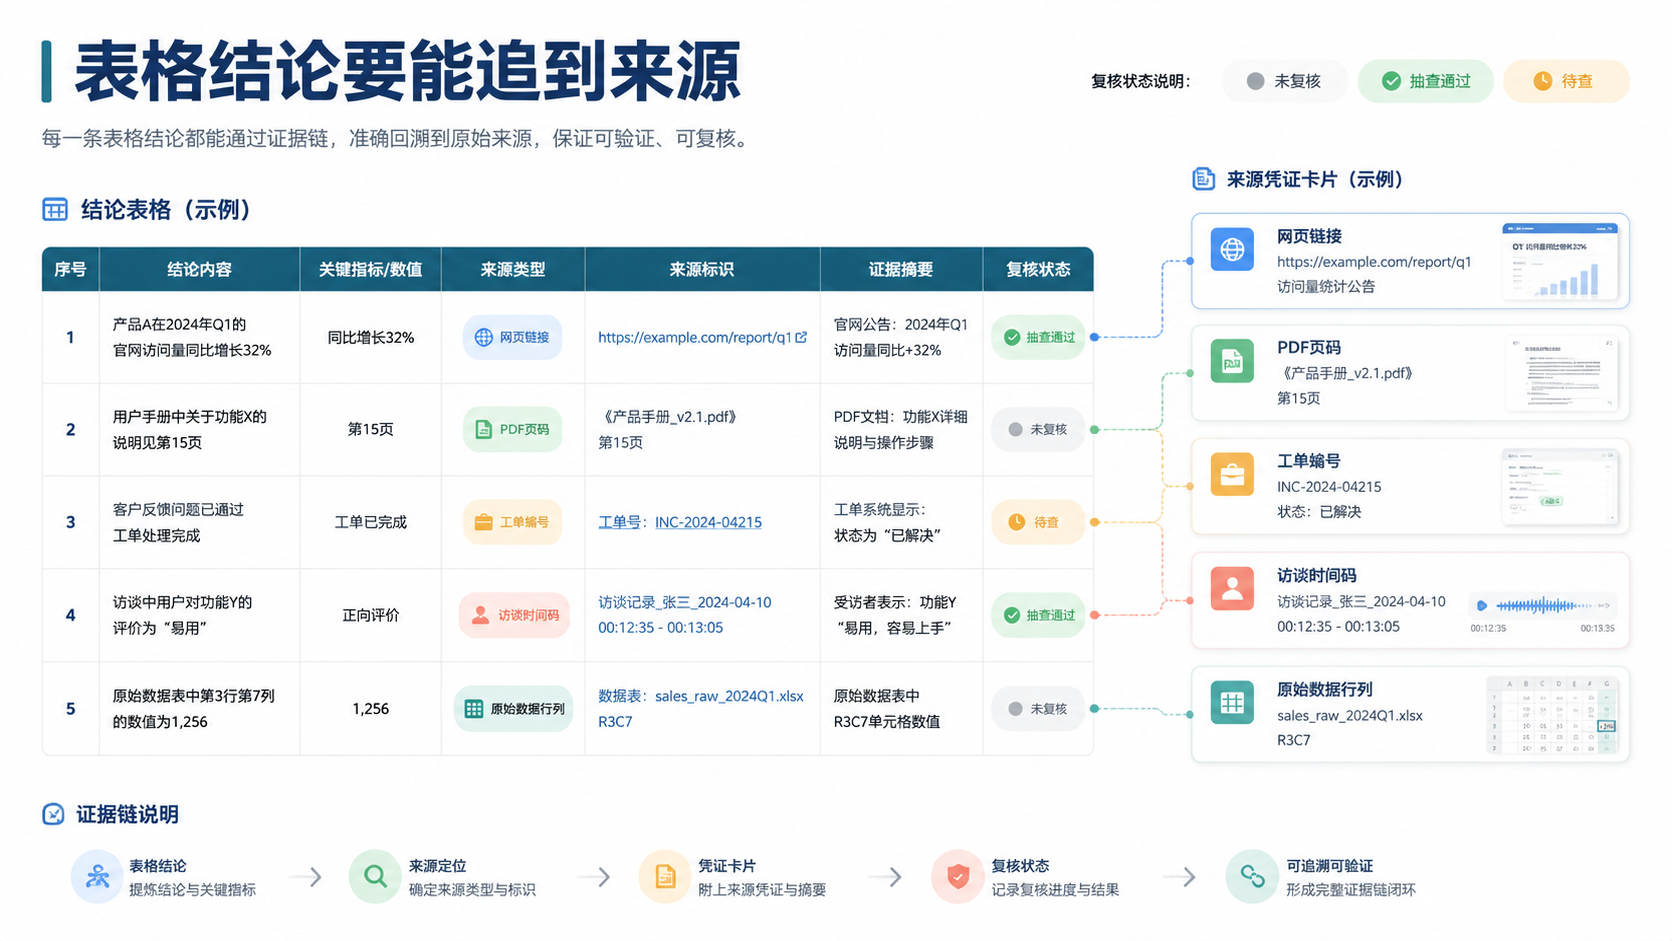Click external-link icon after example.com/report/q1 URL
Viewport: 1672px width, 941px height.
pyautogui.click(x=801, y=337)
